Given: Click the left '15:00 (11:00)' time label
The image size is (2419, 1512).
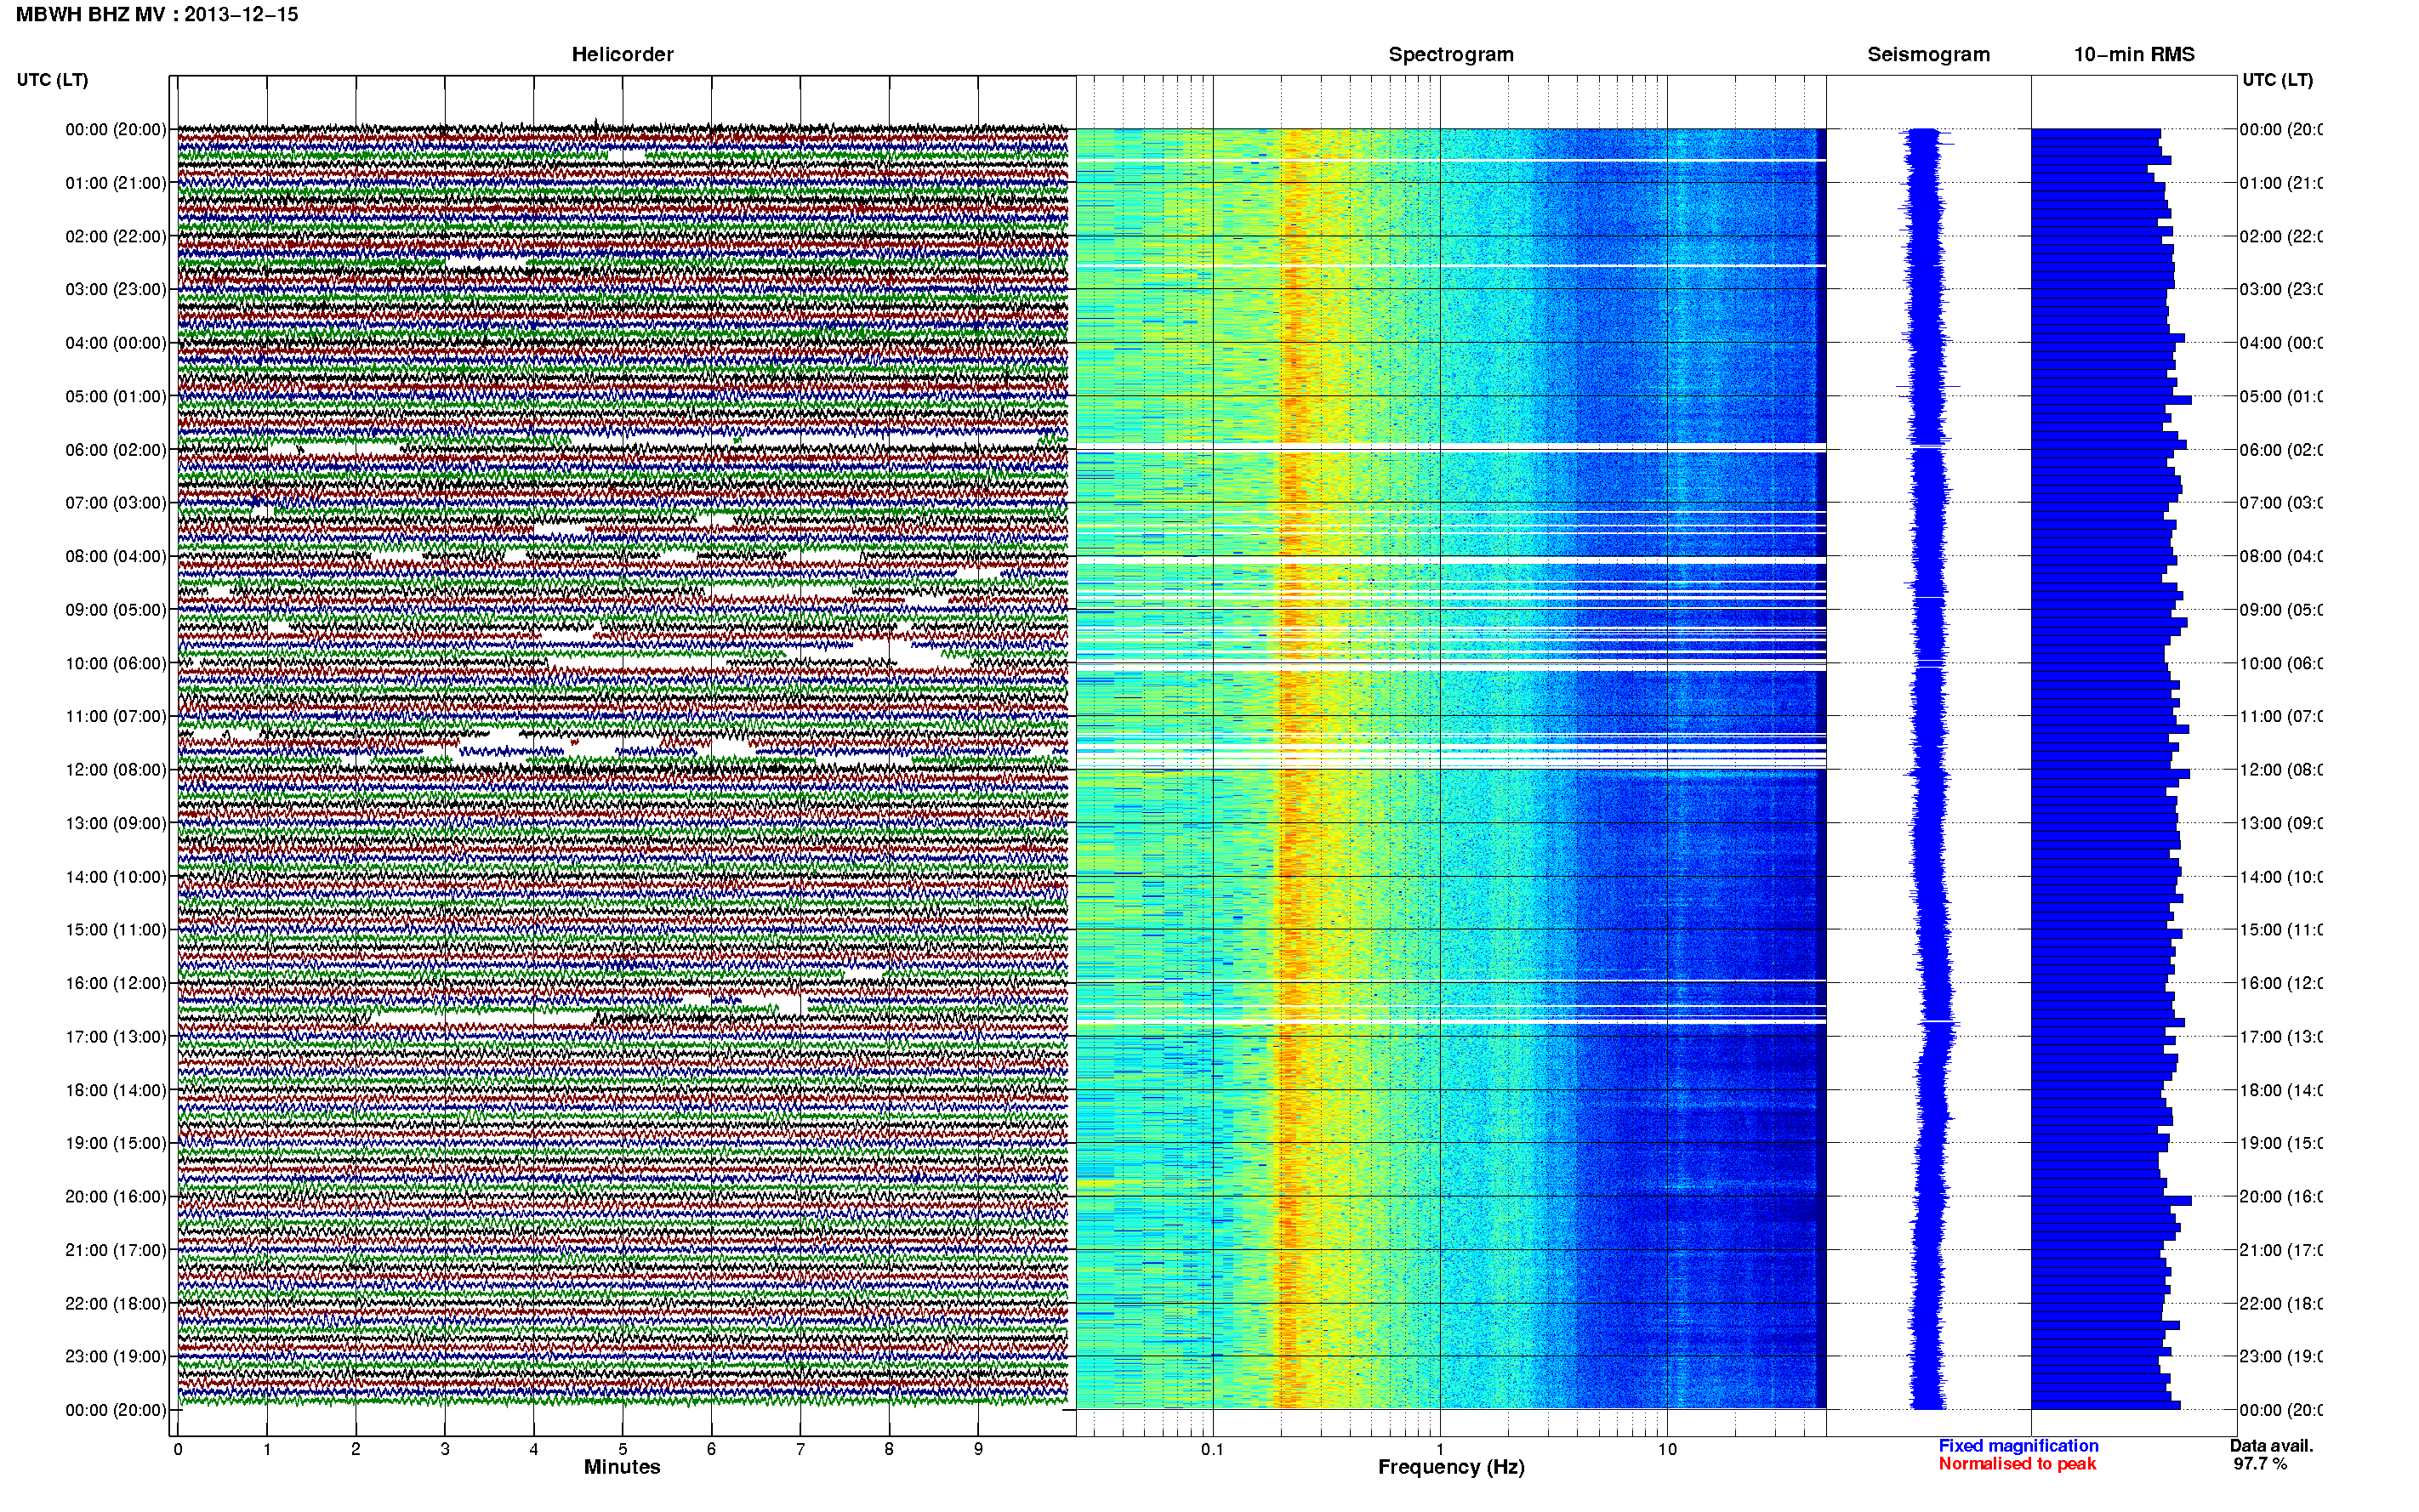Looking at the screenshot, I should click(116, 929).
